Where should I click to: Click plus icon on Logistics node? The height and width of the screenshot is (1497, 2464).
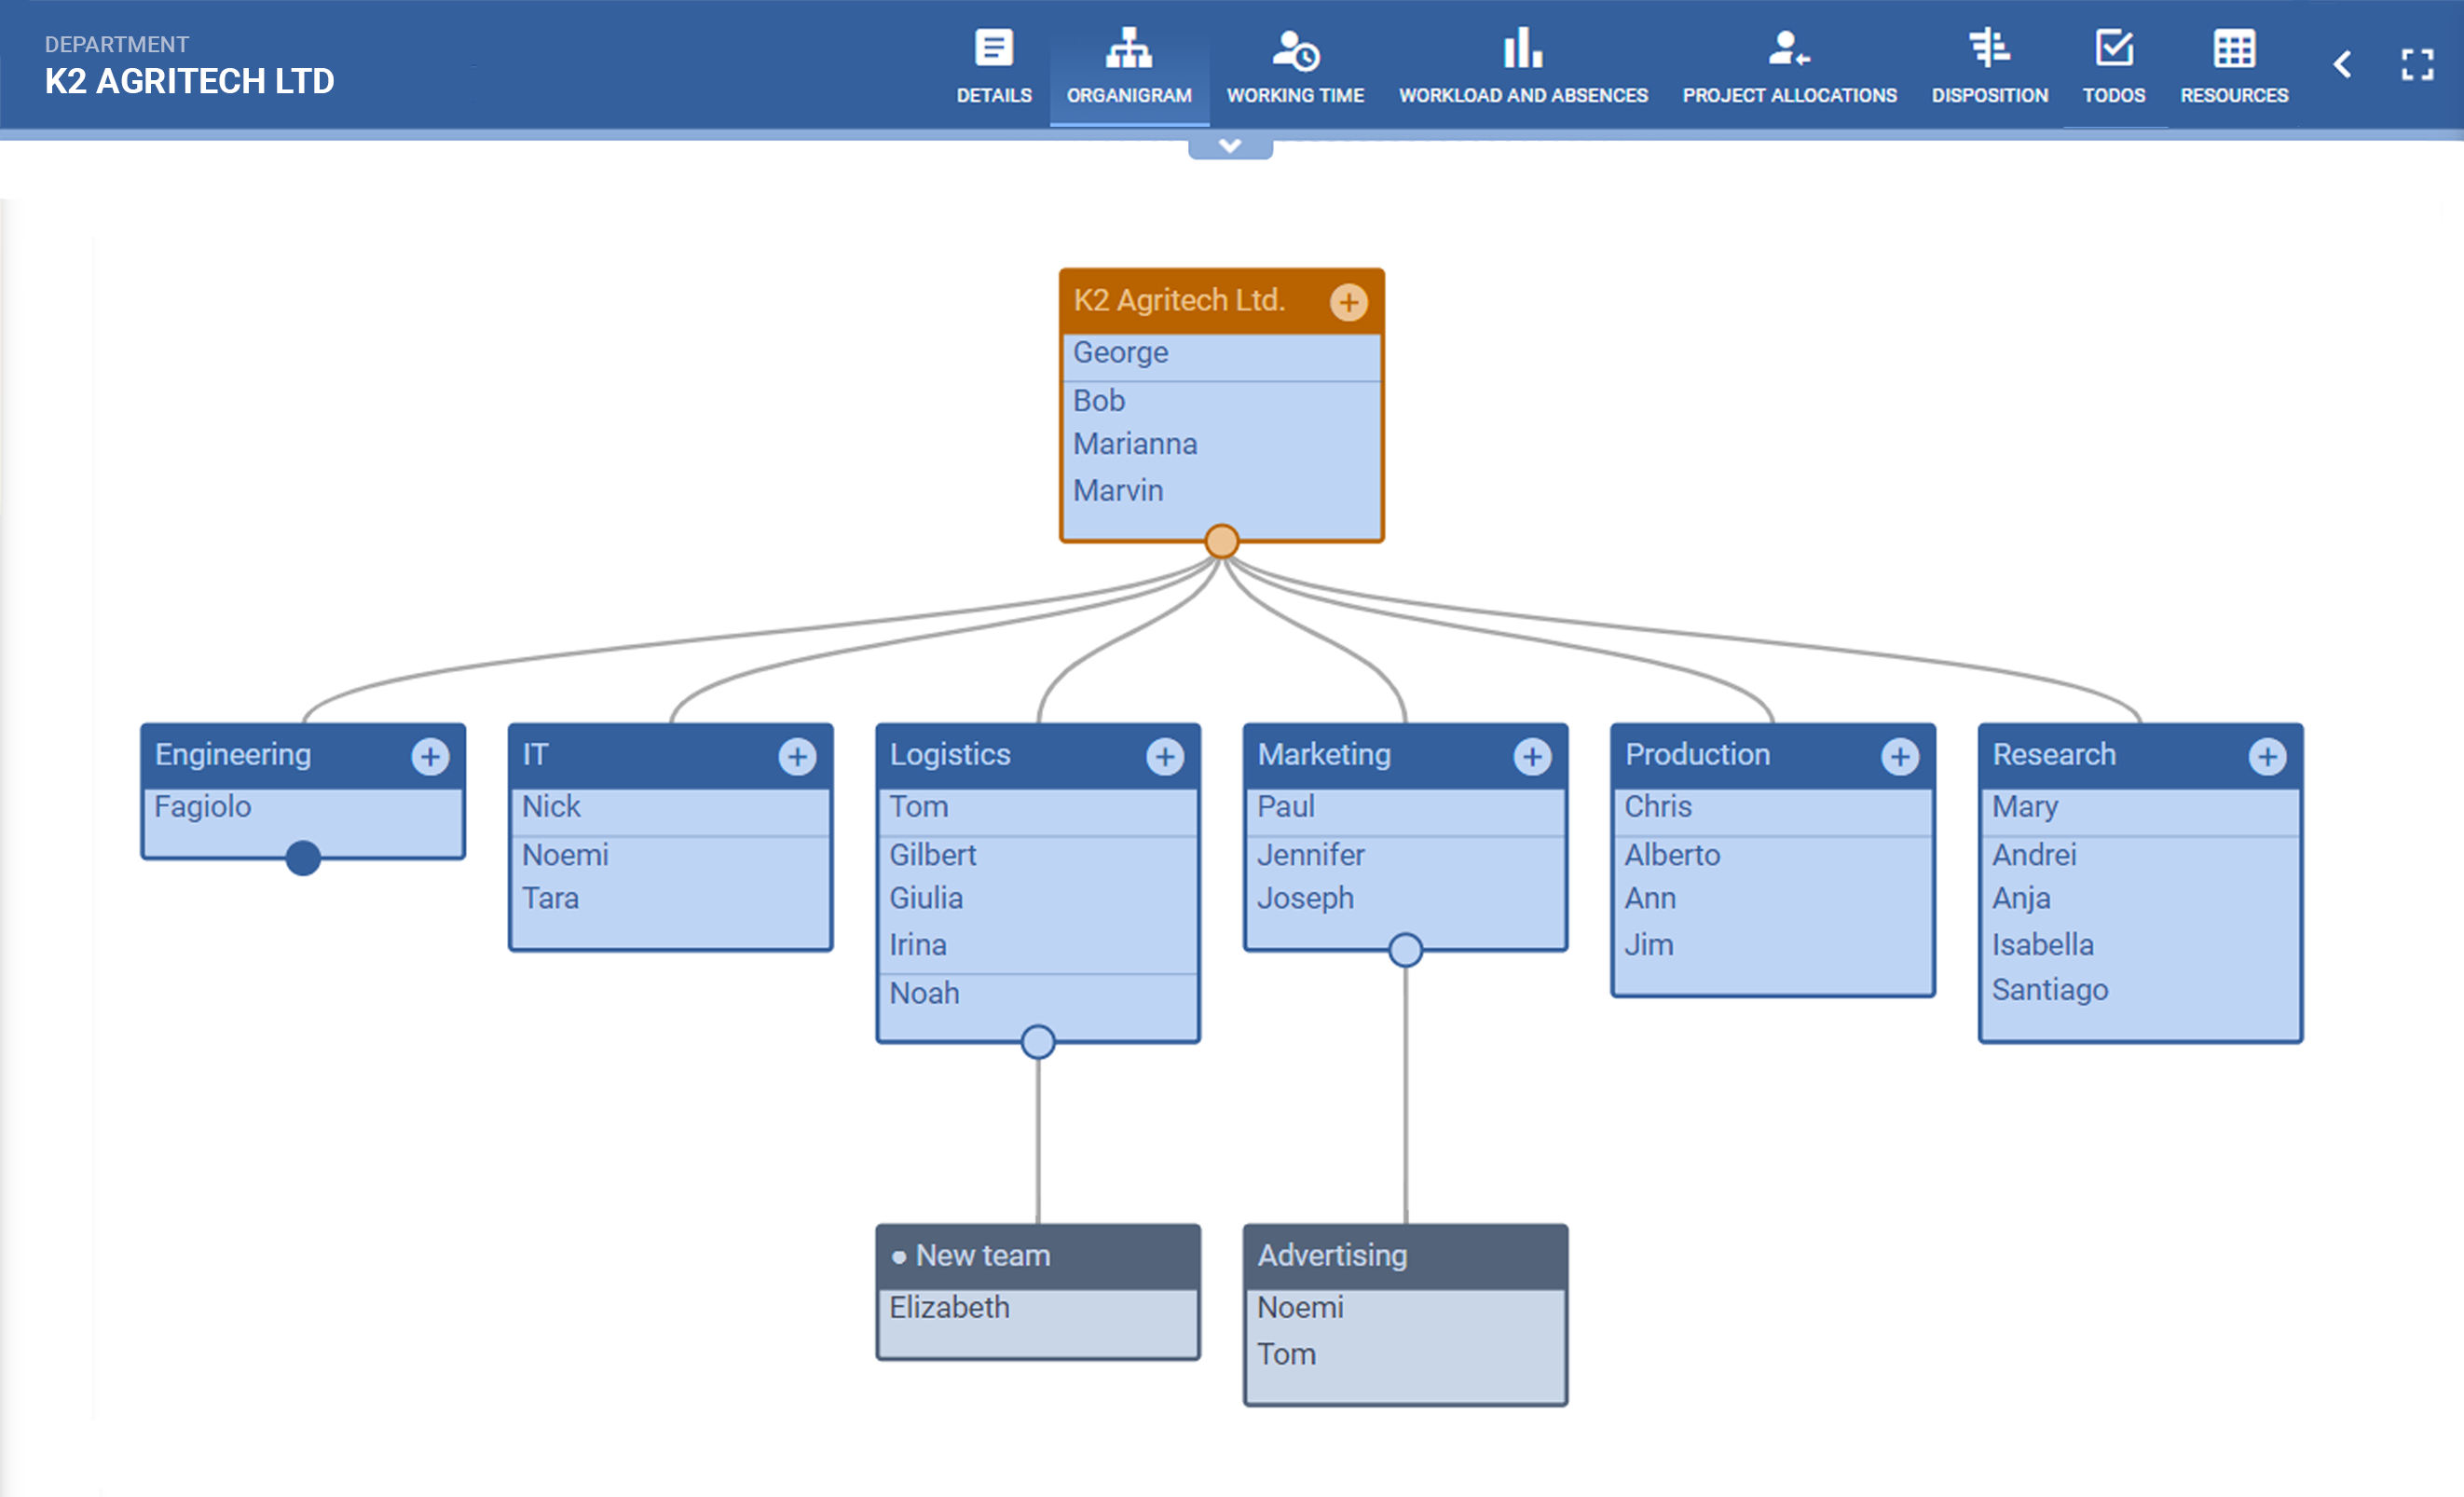point(1165,757)
